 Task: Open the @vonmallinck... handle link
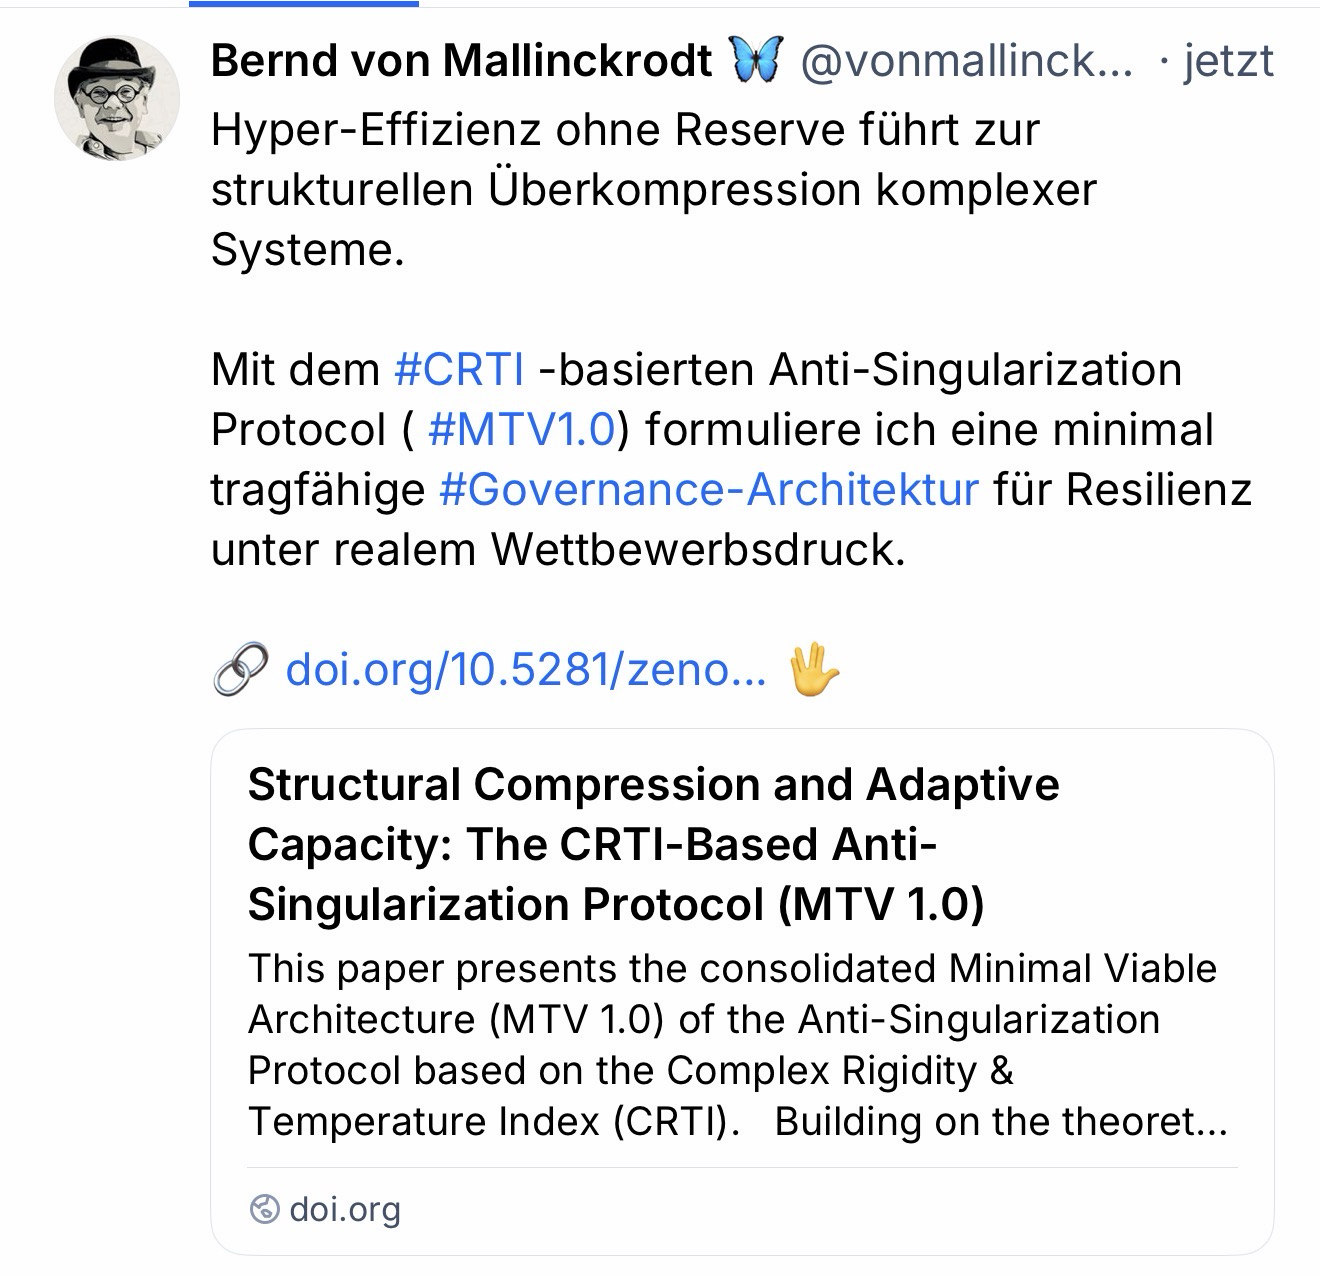click(966, 62)
